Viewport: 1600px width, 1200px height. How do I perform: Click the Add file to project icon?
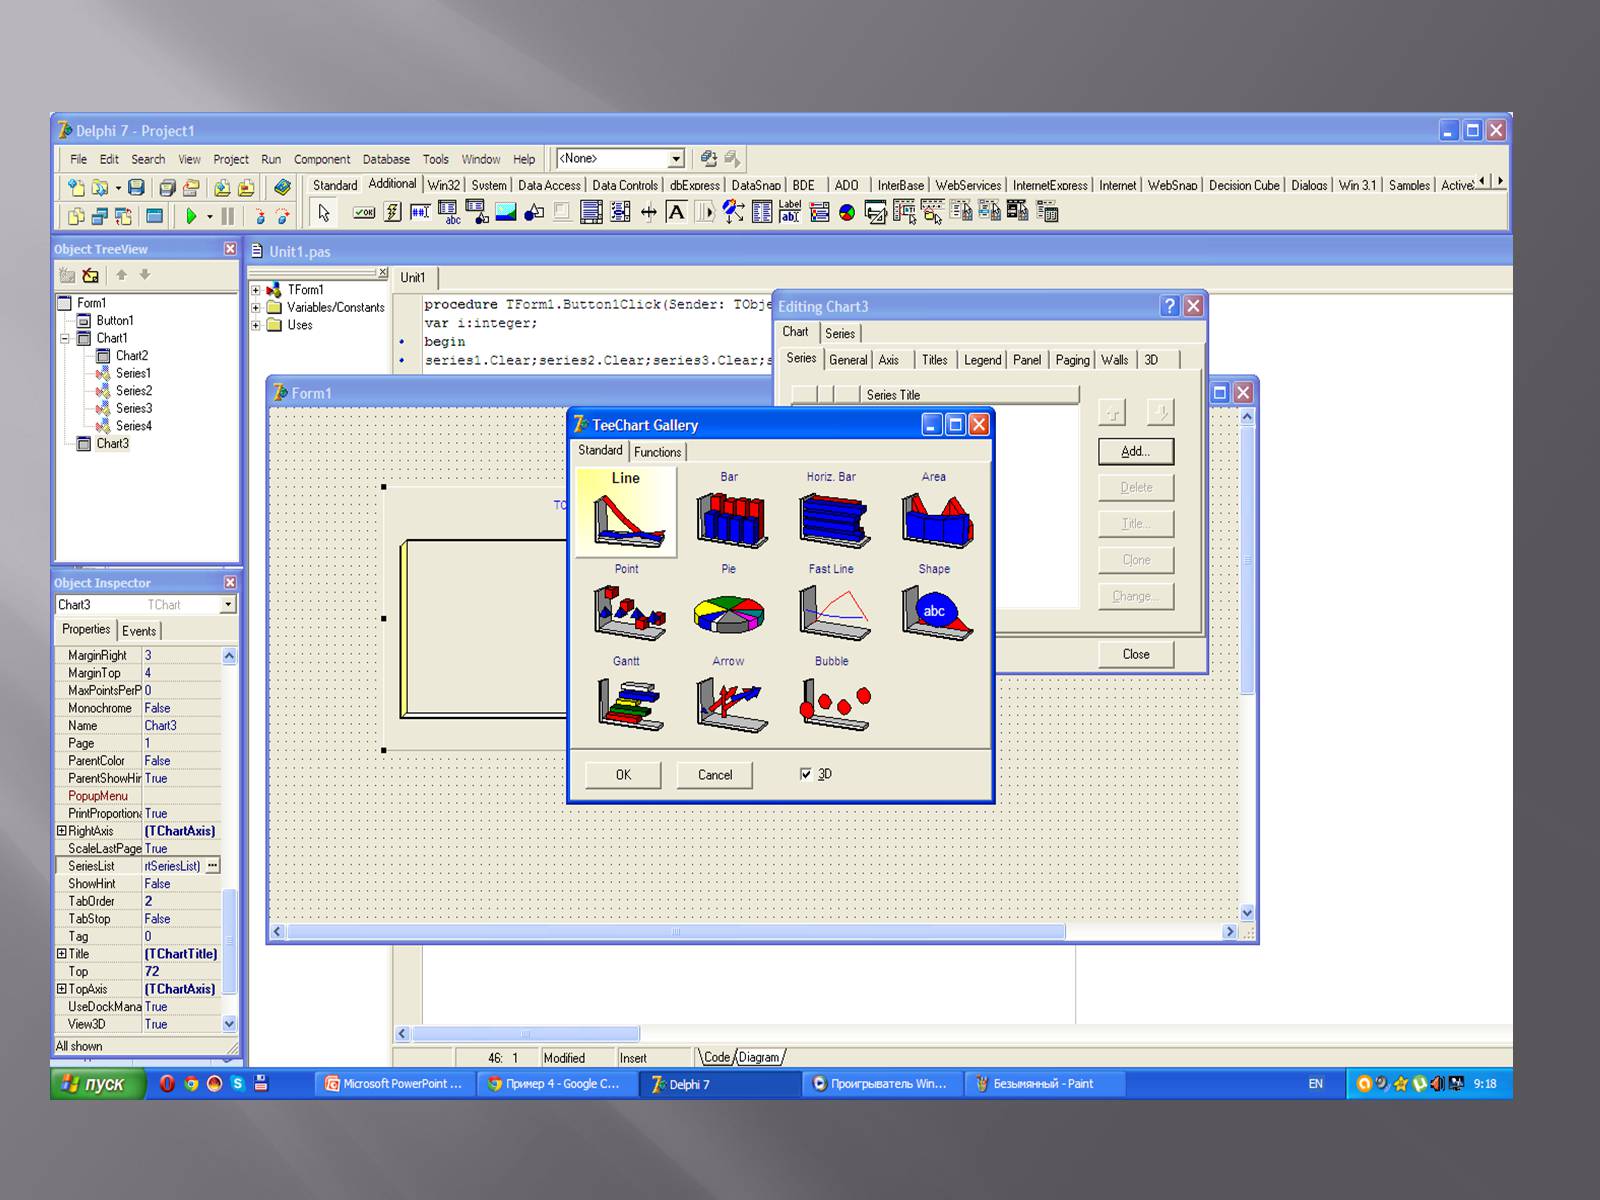pyautogui.click(x=222, y=187)
